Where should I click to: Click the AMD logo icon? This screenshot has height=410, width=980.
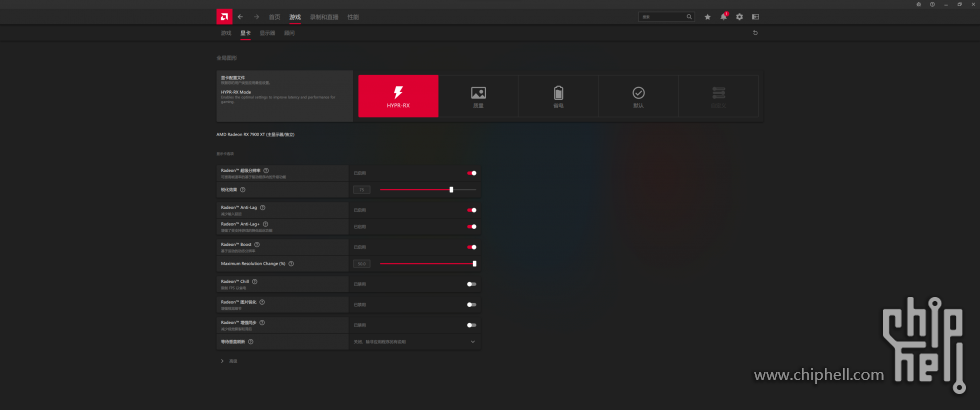click(224, 17)
